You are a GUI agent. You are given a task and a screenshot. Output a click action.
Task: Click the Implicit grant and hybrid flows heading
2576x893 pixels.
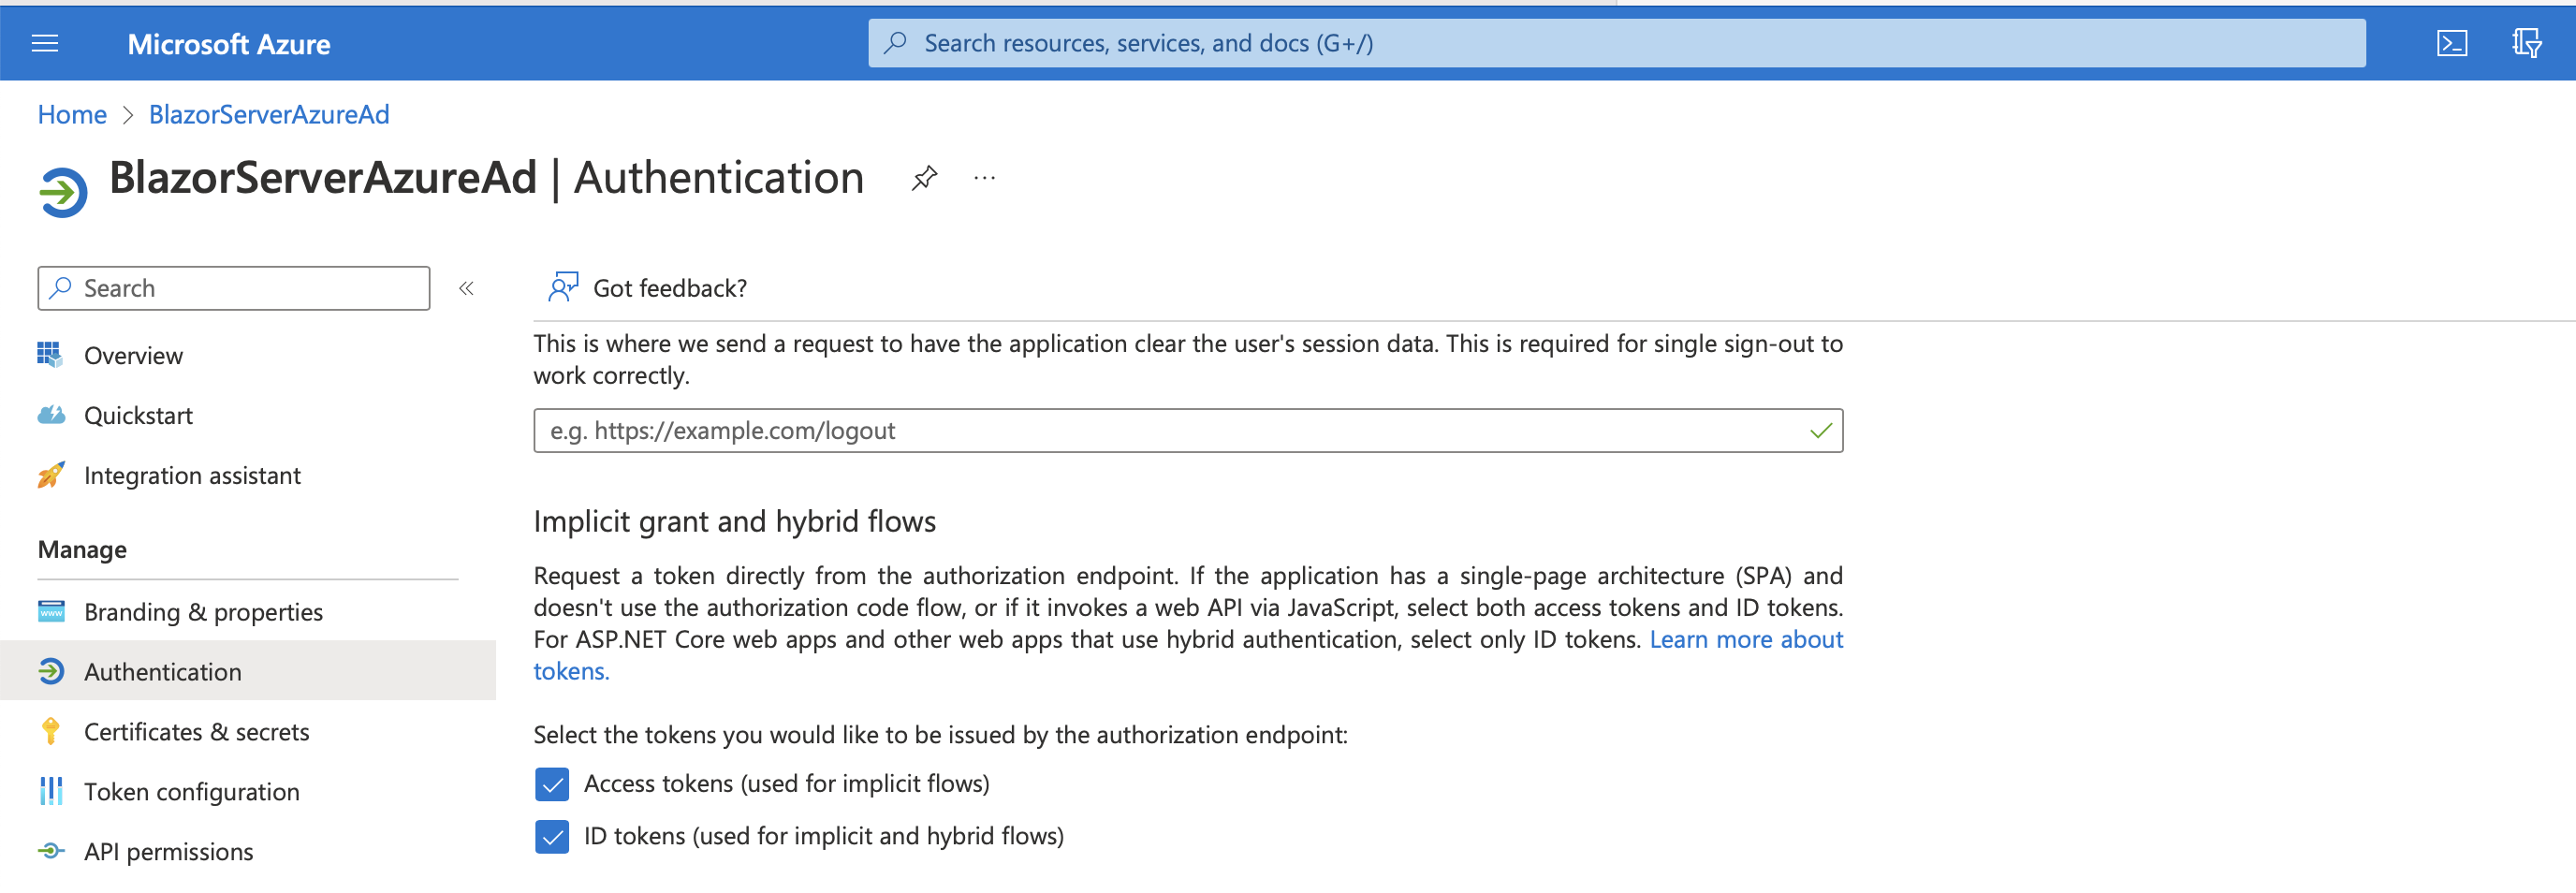tap(735, 521)
